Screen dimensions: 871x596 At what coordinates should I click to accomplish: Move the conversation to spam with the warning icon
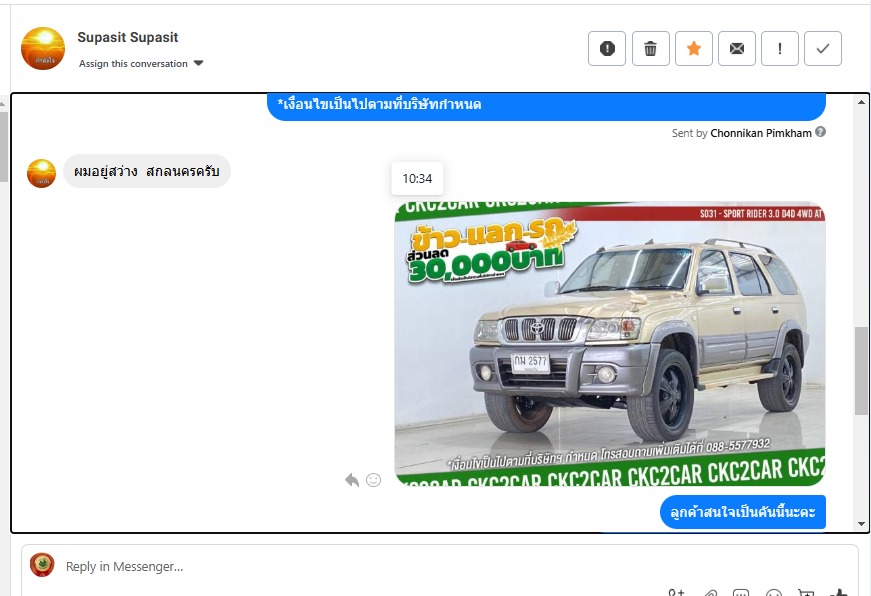pyautogui.click(x=607, y=49)
